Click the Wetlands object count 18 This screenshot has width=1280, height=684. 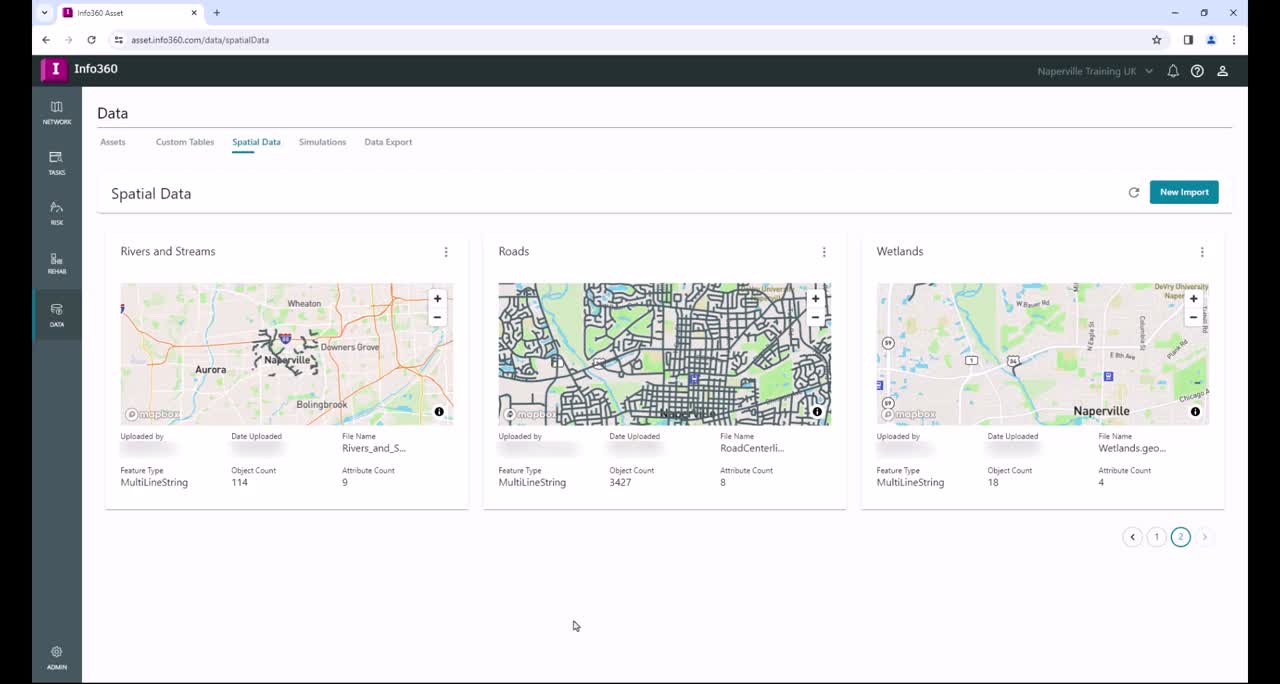pos(993,483)
